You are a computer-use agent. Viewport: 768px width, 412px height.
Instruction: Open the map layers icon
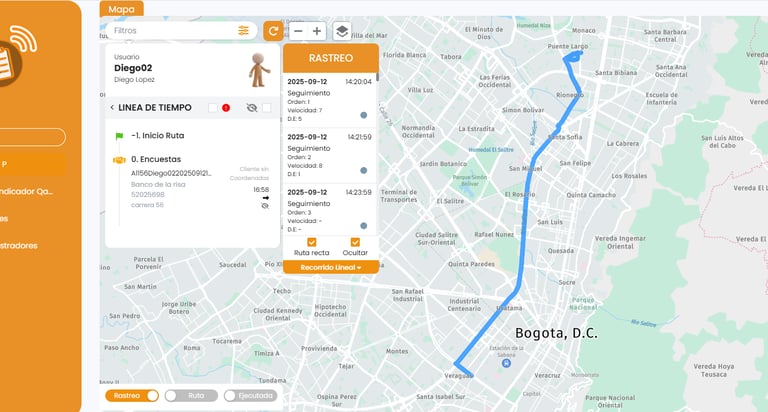pyautogui.click(x=342, y=31)
